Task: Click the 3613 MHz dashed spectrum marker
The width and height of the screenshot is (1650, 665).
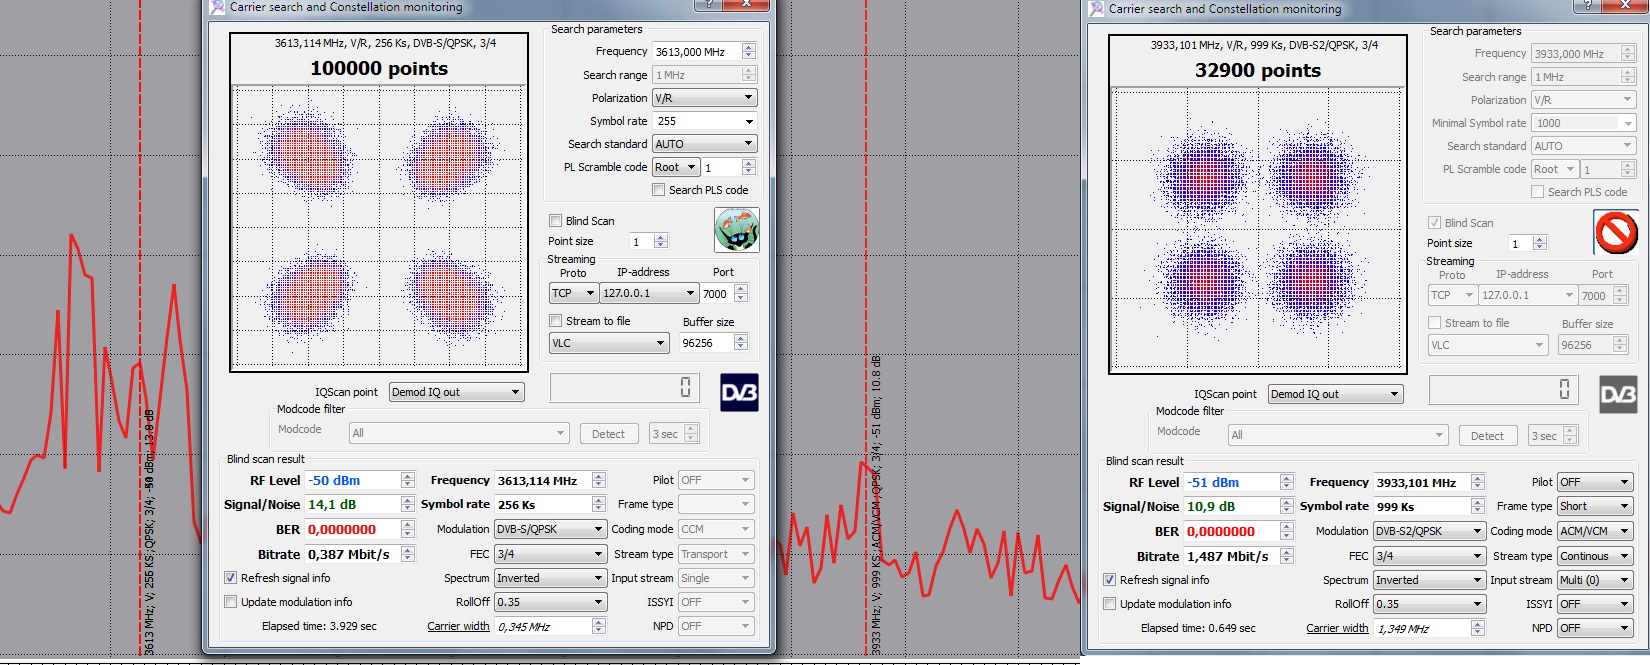Action: click(x=140, y=330)
